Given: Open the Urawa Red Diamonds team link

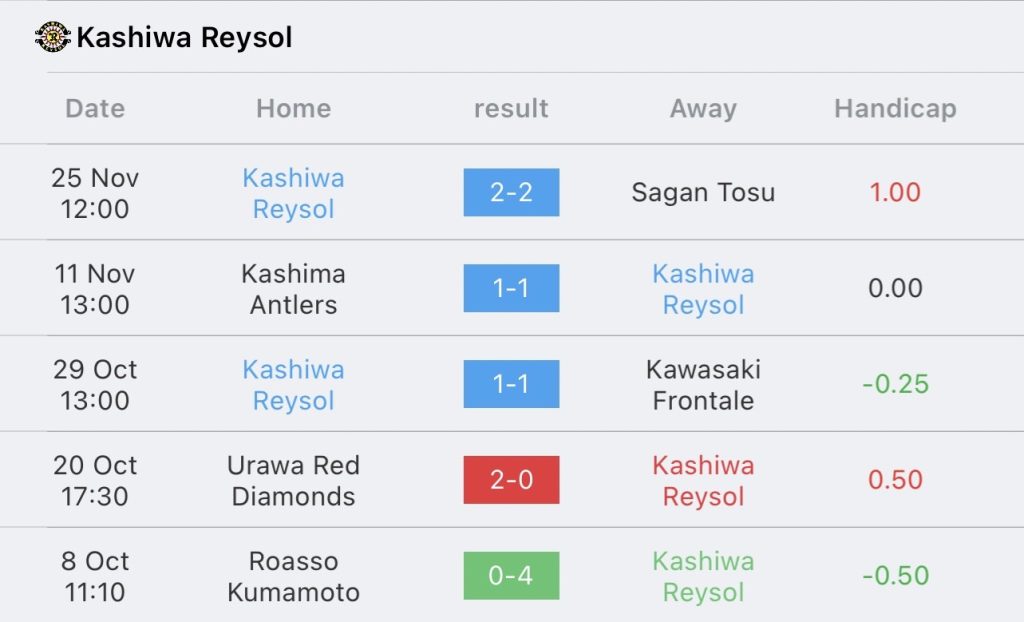Looking at the screenshot, I should click(x=293, y=481).
